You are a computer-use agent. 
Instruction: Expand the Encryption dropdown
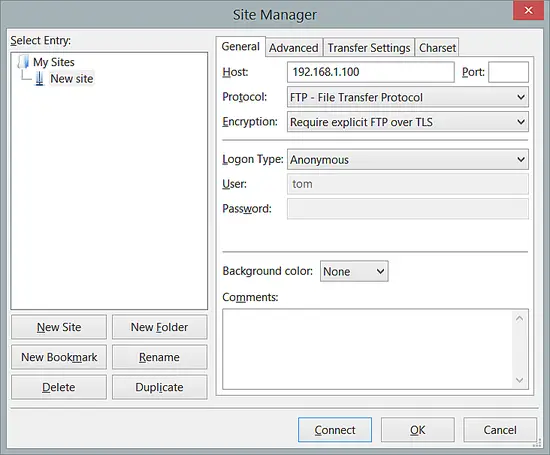click(408, 122)
